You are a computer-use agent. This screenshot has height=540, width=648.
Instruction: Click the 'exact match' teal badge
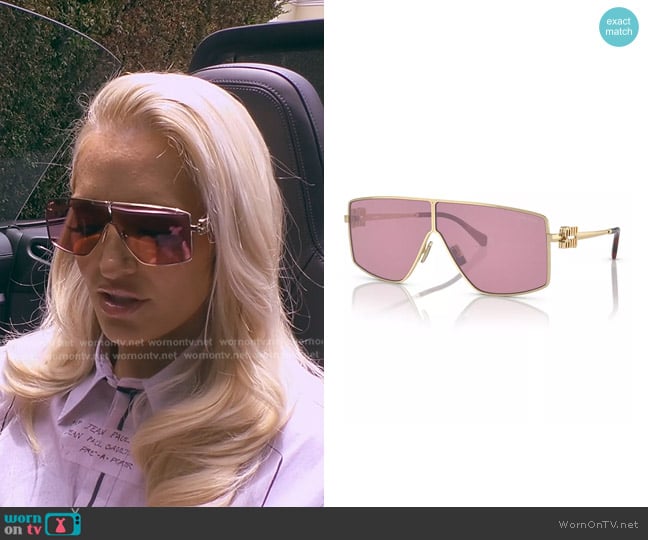click(x=619, y=26)
